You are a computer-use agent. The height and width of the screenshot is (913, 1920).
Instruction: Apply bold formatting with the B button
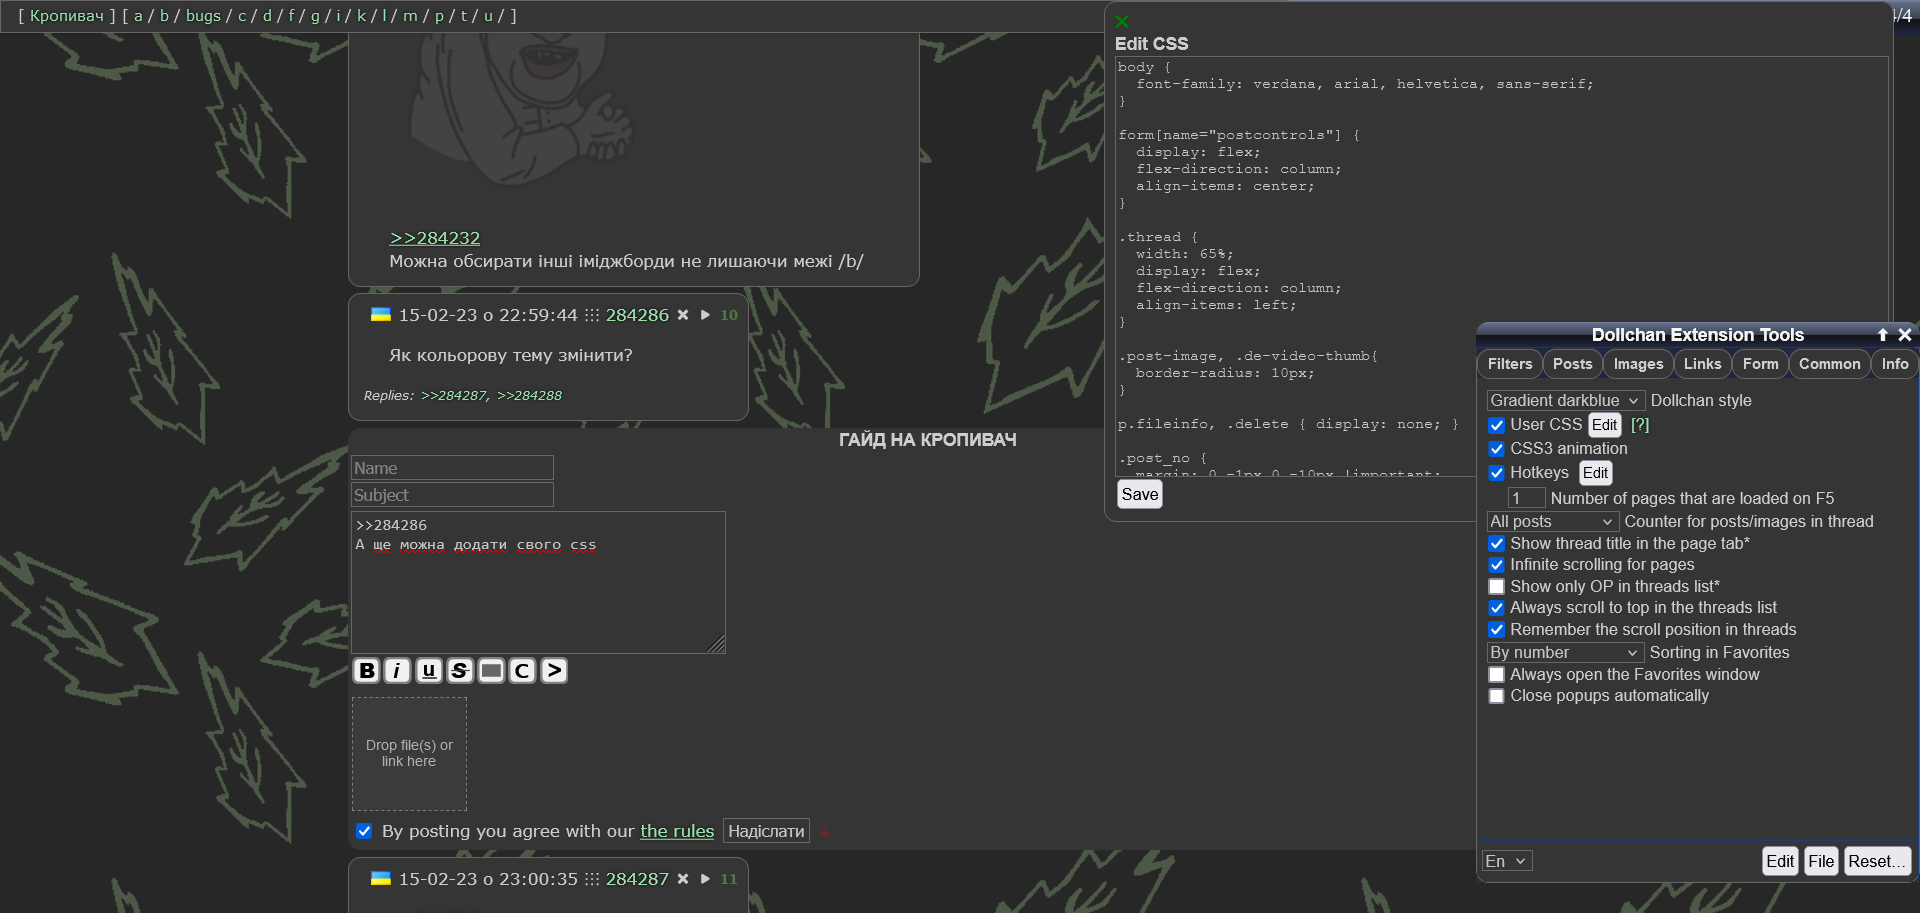(x=367, y=671)
